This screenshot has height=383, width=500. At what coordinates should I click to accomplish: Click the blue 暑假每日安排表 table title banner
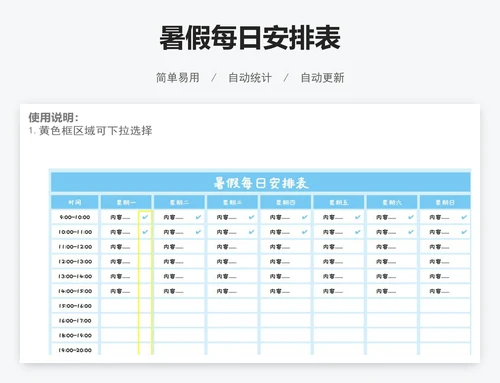click(x=261, y=183)
